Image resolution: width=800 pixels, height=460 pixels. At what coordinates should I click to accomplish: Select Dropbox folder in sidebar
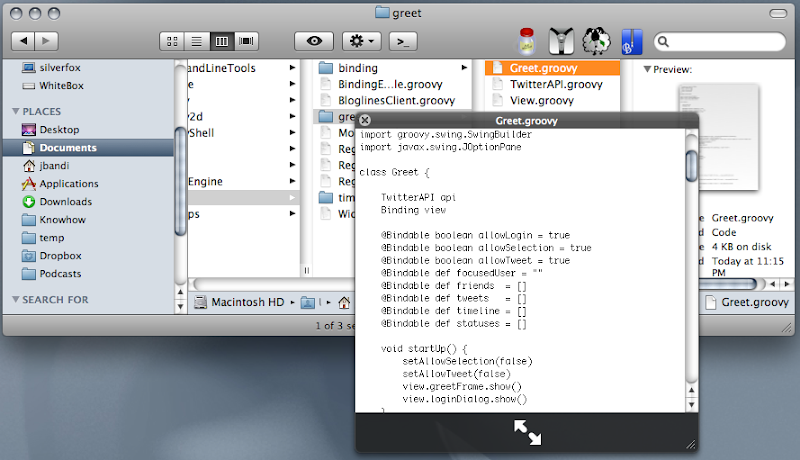click(60, 255)
